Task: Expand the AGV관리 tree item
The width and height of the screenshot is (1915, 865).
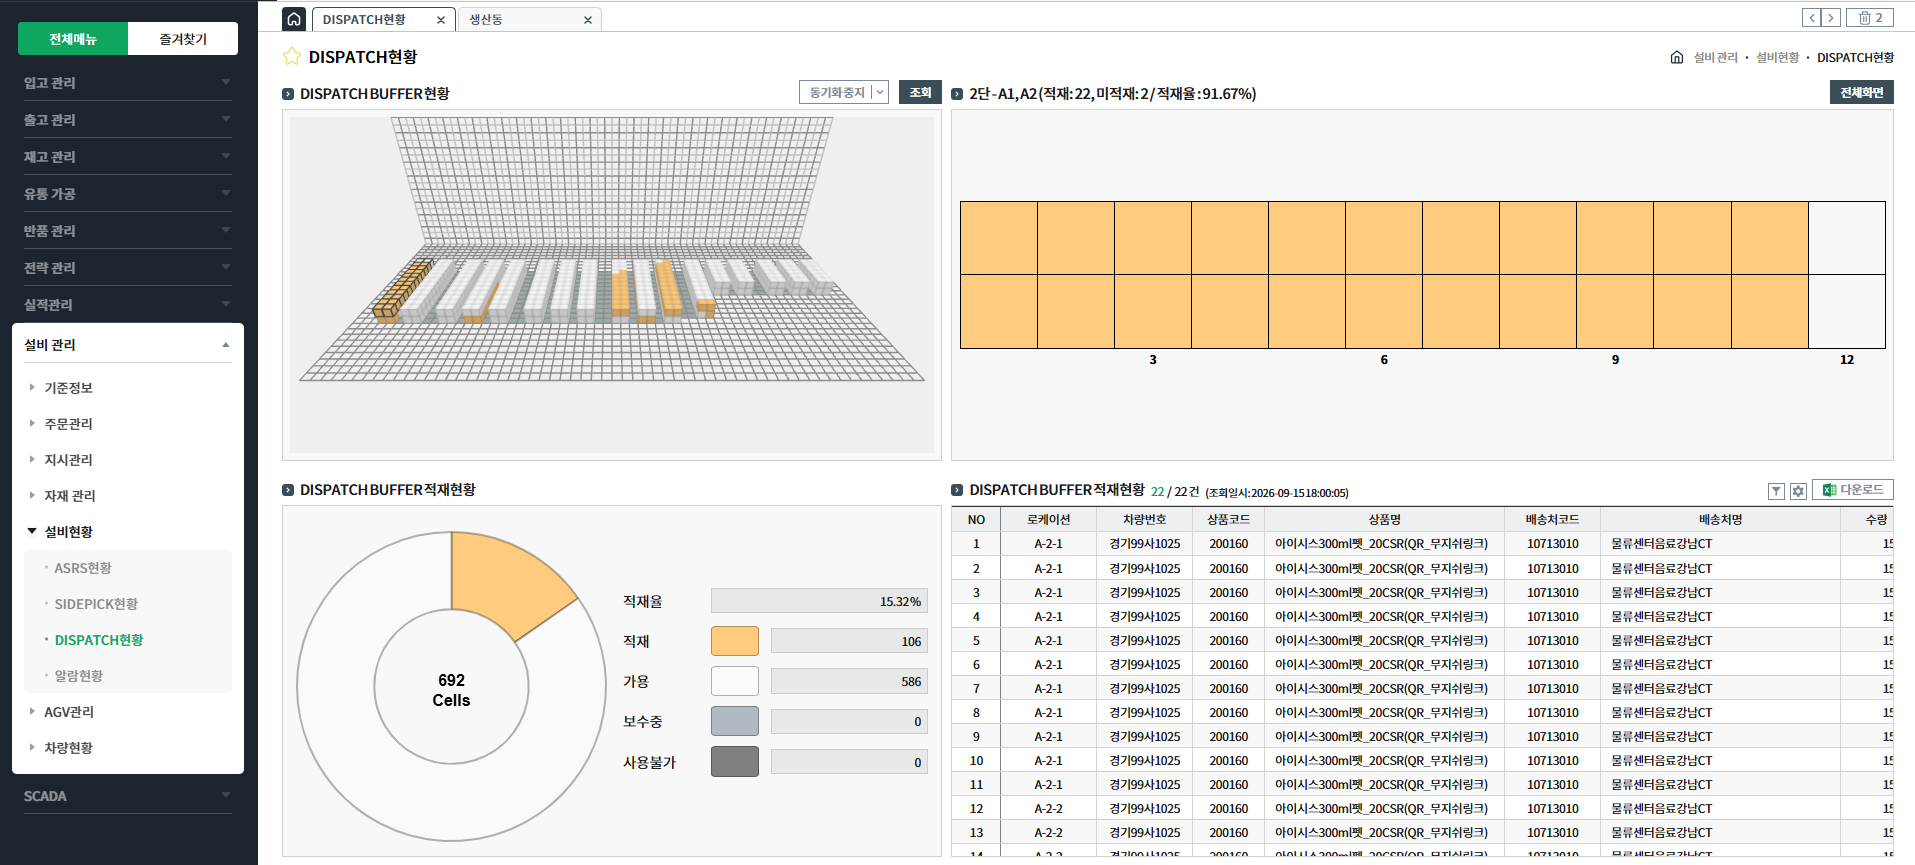Action: [x=69, y=712]
